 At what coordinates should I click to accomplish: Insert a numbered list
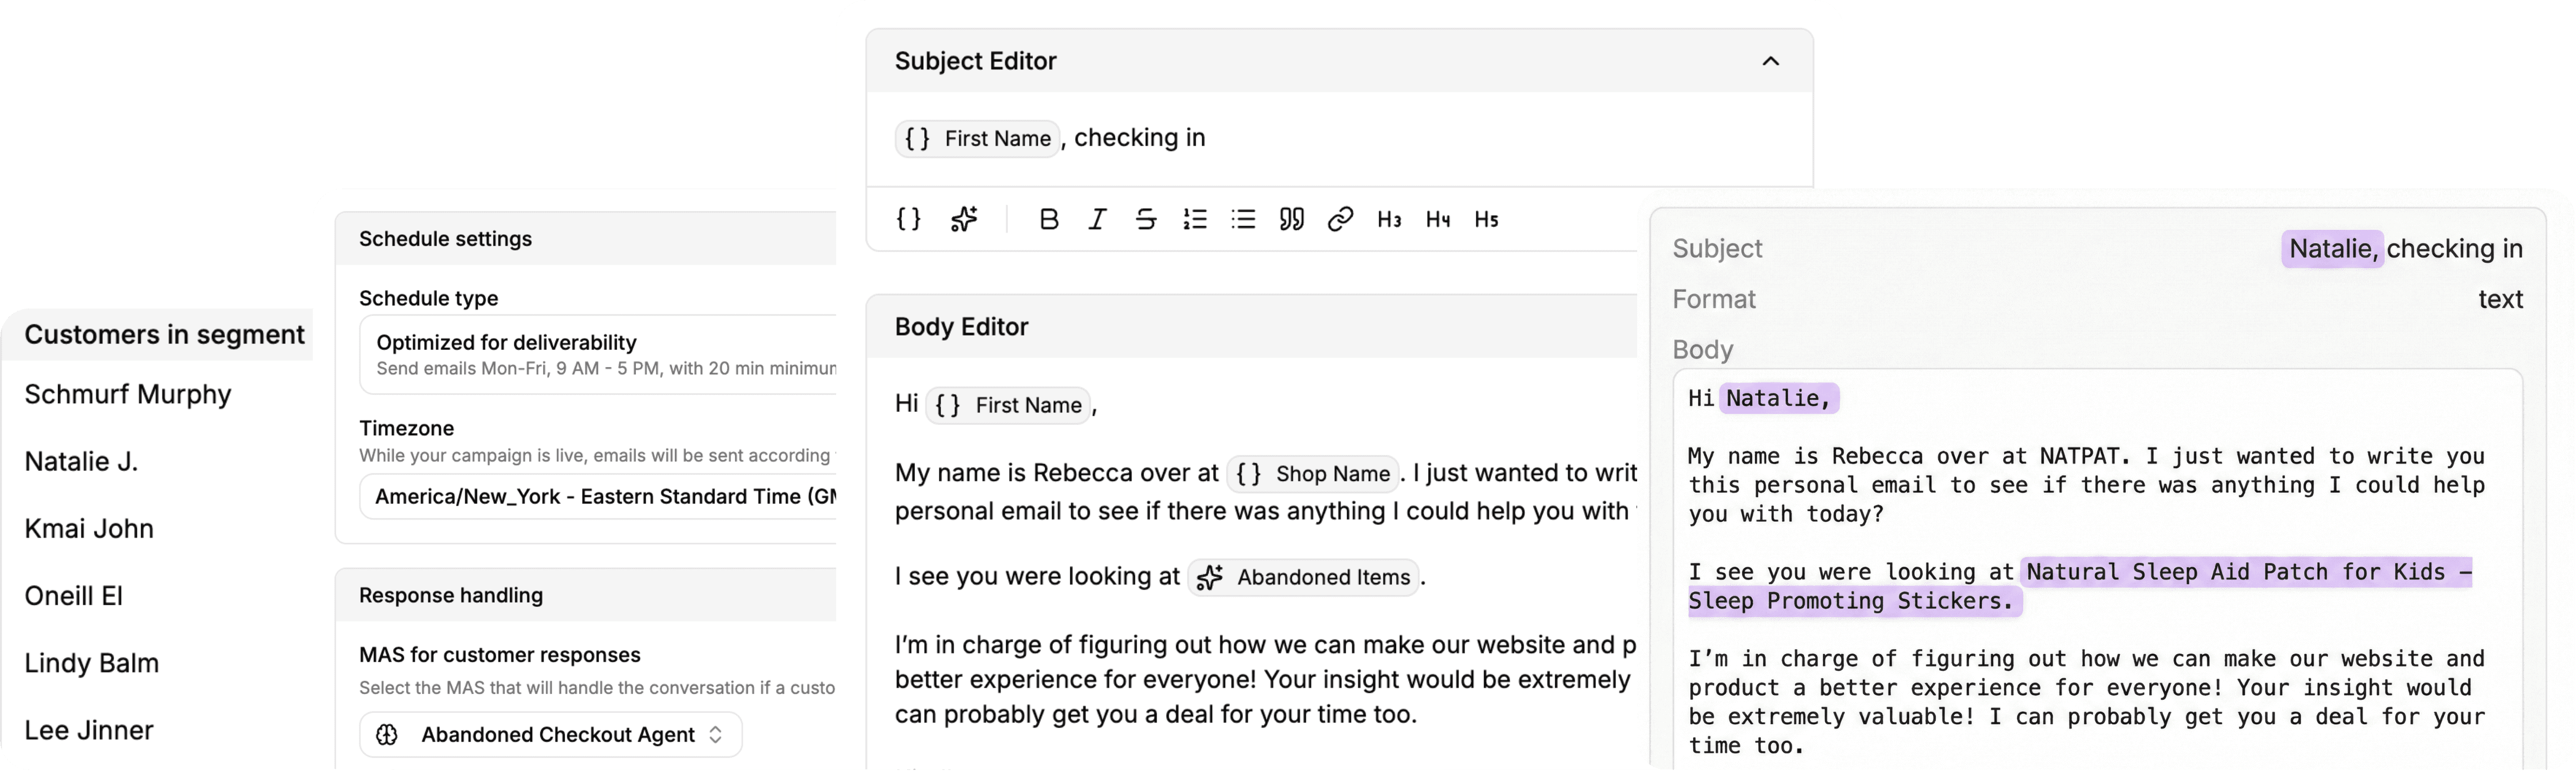(x=1195, y=219)
